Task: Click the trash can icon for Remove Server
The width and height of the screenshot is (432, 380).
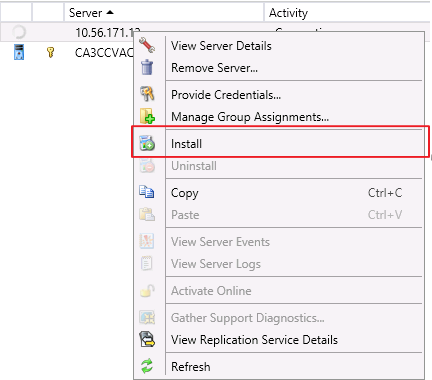Action: pos(147,67)
